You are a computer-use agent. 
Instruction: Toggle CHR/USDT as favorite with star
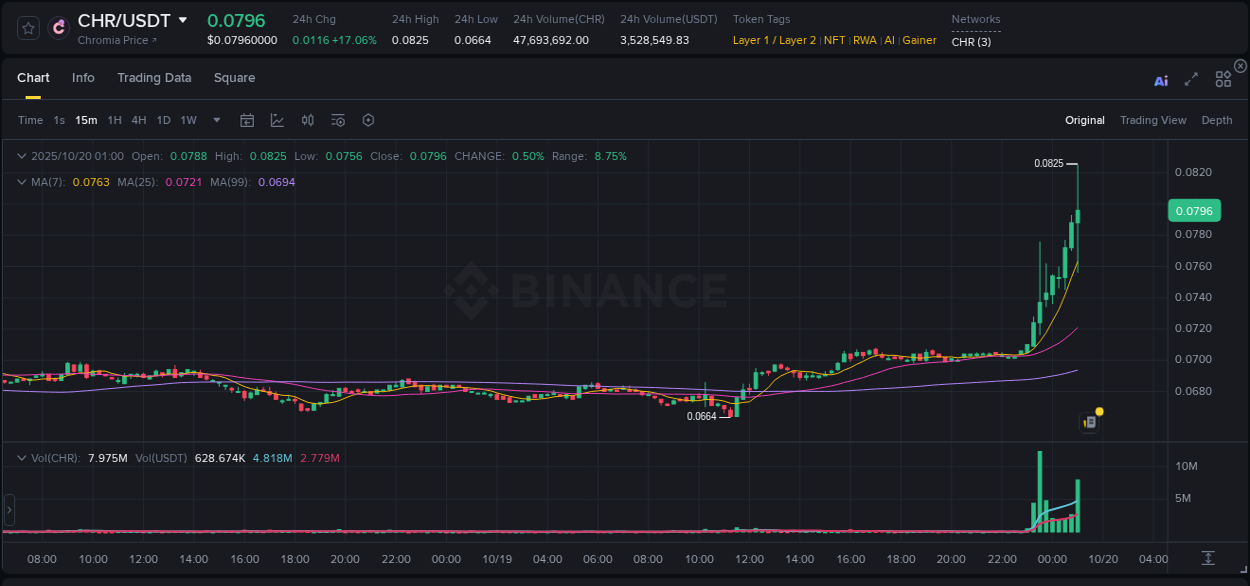[x=27, y=28]
